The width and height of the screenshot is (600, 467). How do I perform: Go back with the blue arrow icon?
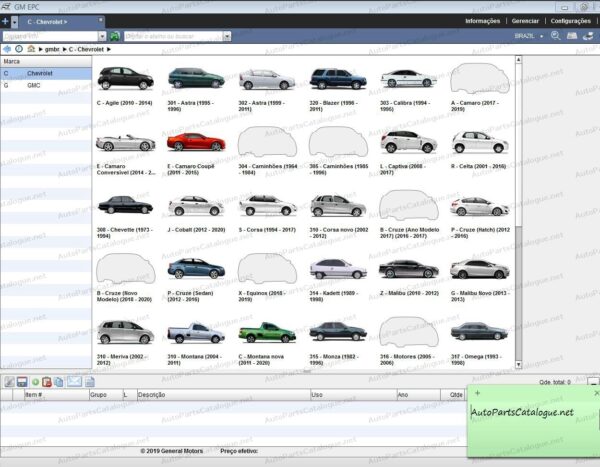(x=7, y=49)
